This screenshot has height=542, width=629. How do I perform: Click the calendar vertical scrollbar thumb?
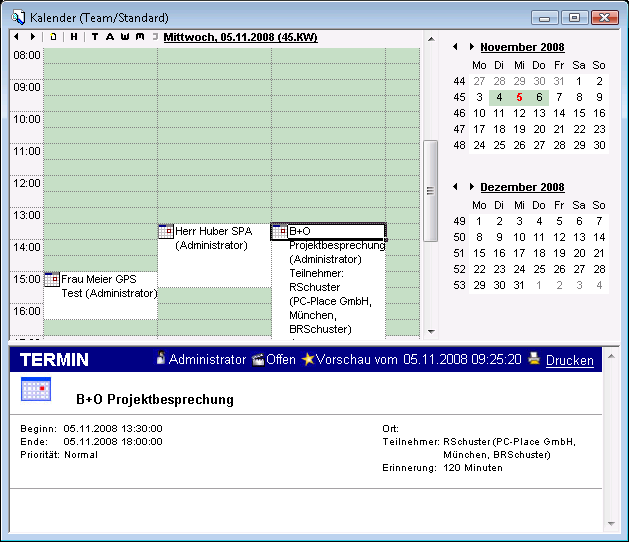pyautogui.click(x=430, y=191)
